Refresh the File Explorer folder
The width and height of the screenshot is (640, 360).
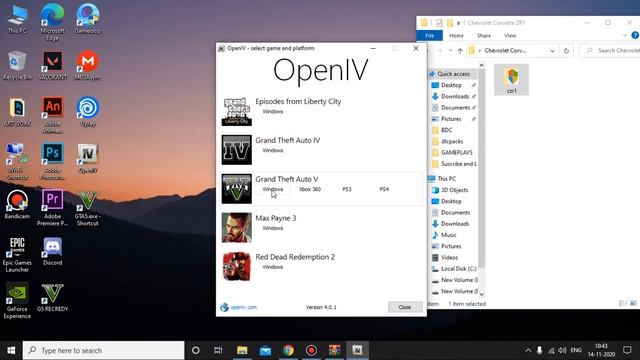point(566,51)
